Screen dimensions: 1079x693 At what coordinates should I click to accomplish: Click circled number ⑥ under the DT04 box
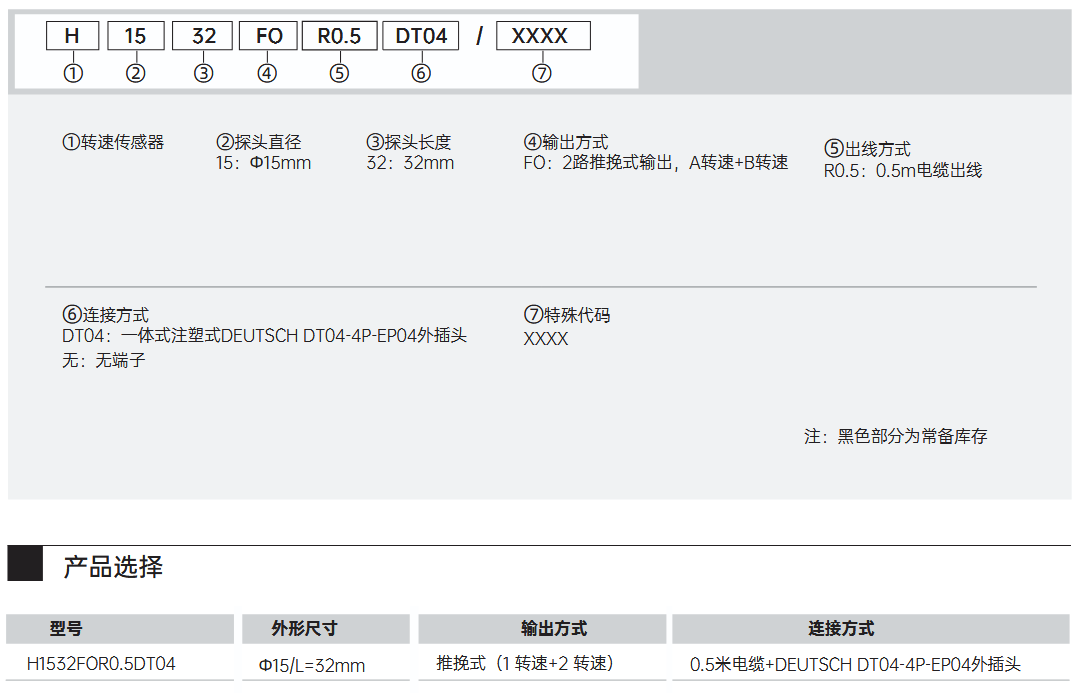point(421,73)
